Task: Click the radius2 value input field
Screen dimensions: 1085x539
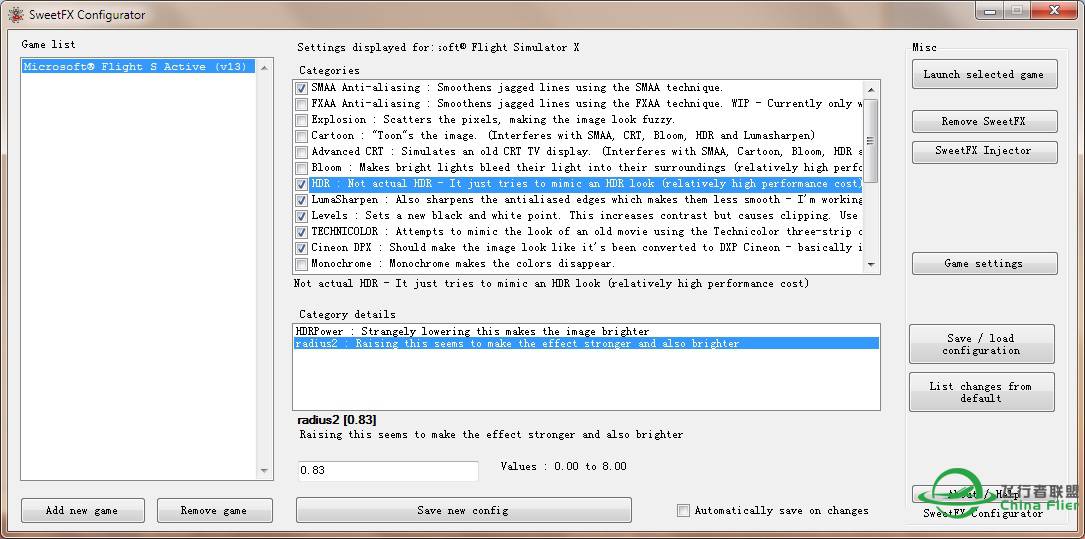Action: [x=388, y=470]
